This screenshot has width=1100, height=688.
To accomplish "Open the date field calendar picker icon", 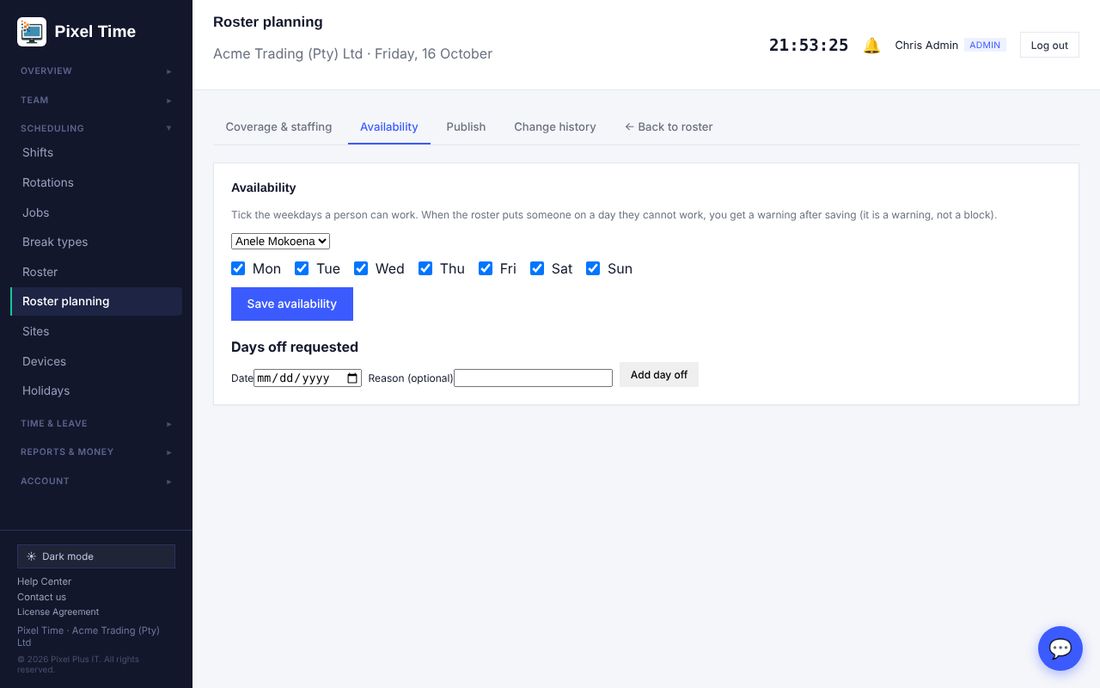I will coord(352,379).
